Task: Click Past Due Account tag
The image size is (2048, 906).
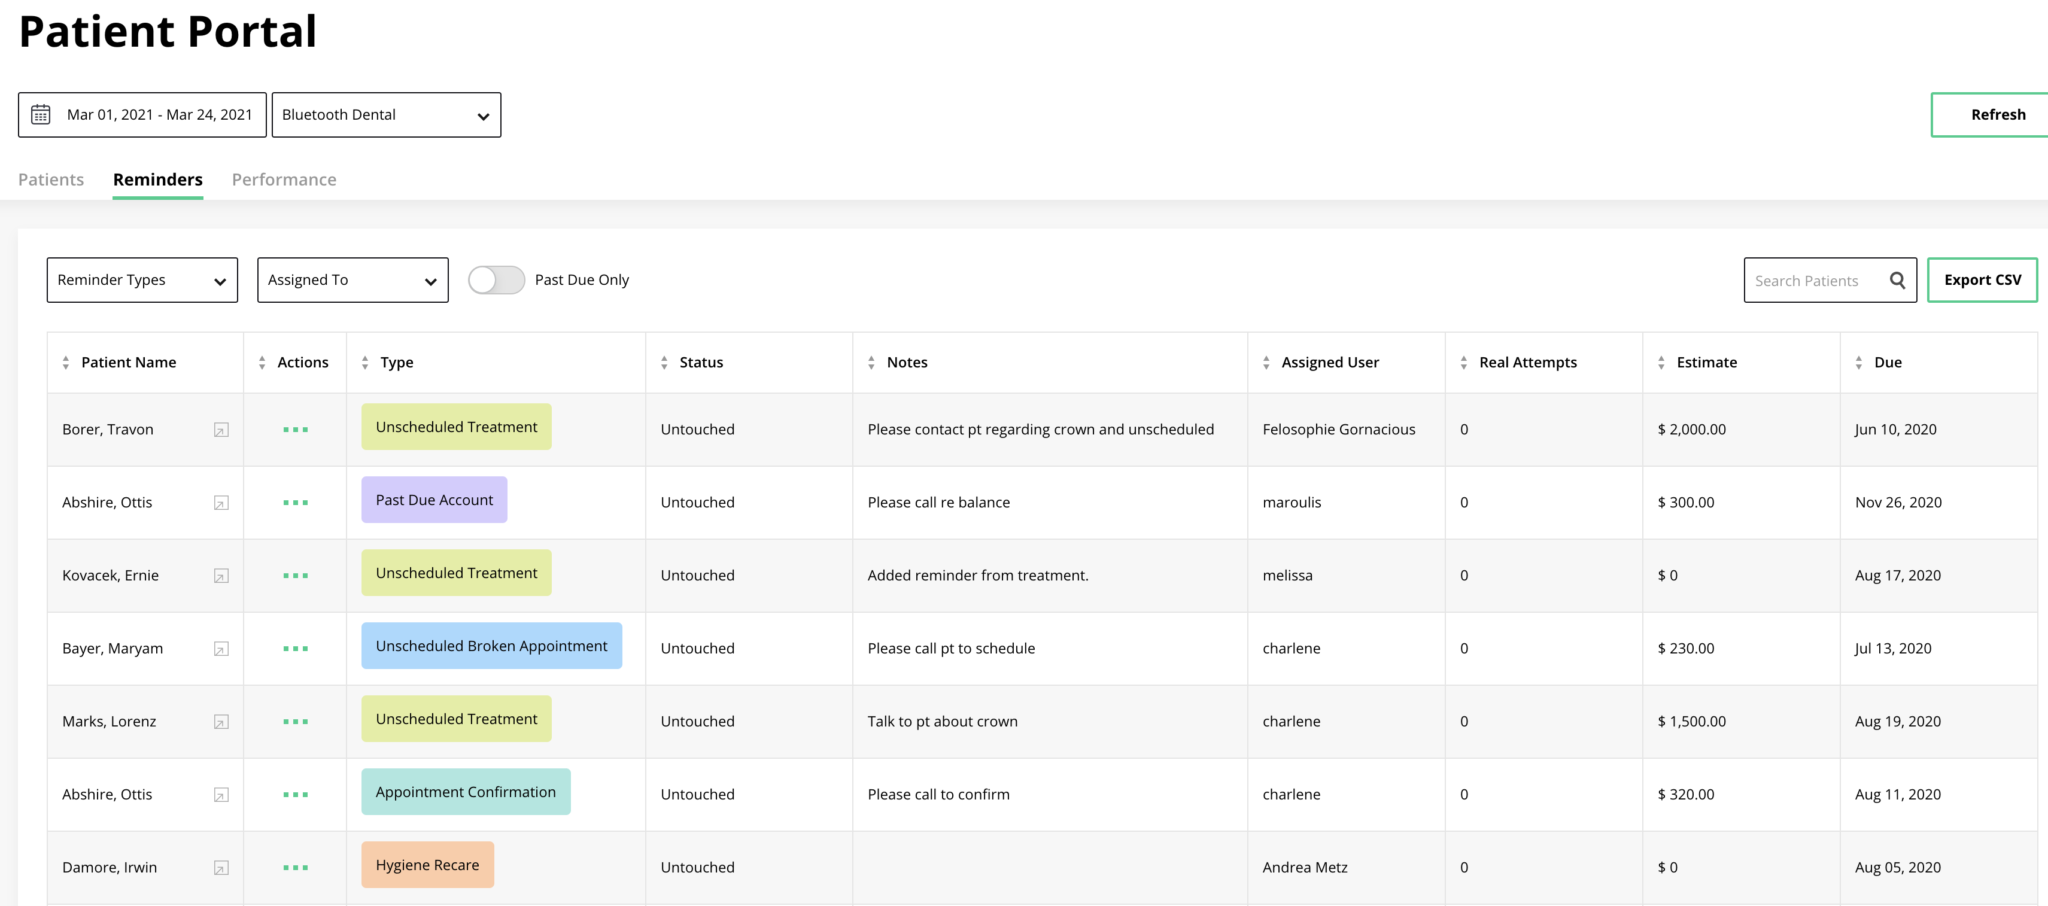Action: [x=434, y=500]
